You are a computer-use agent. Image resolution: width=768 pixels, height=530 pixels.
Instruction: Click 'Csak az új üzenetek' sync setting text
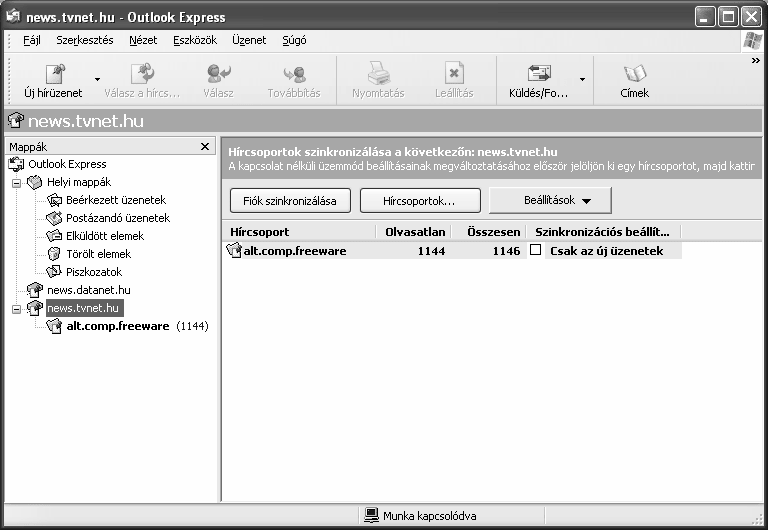pyautogui.click(x=606, y=251)
